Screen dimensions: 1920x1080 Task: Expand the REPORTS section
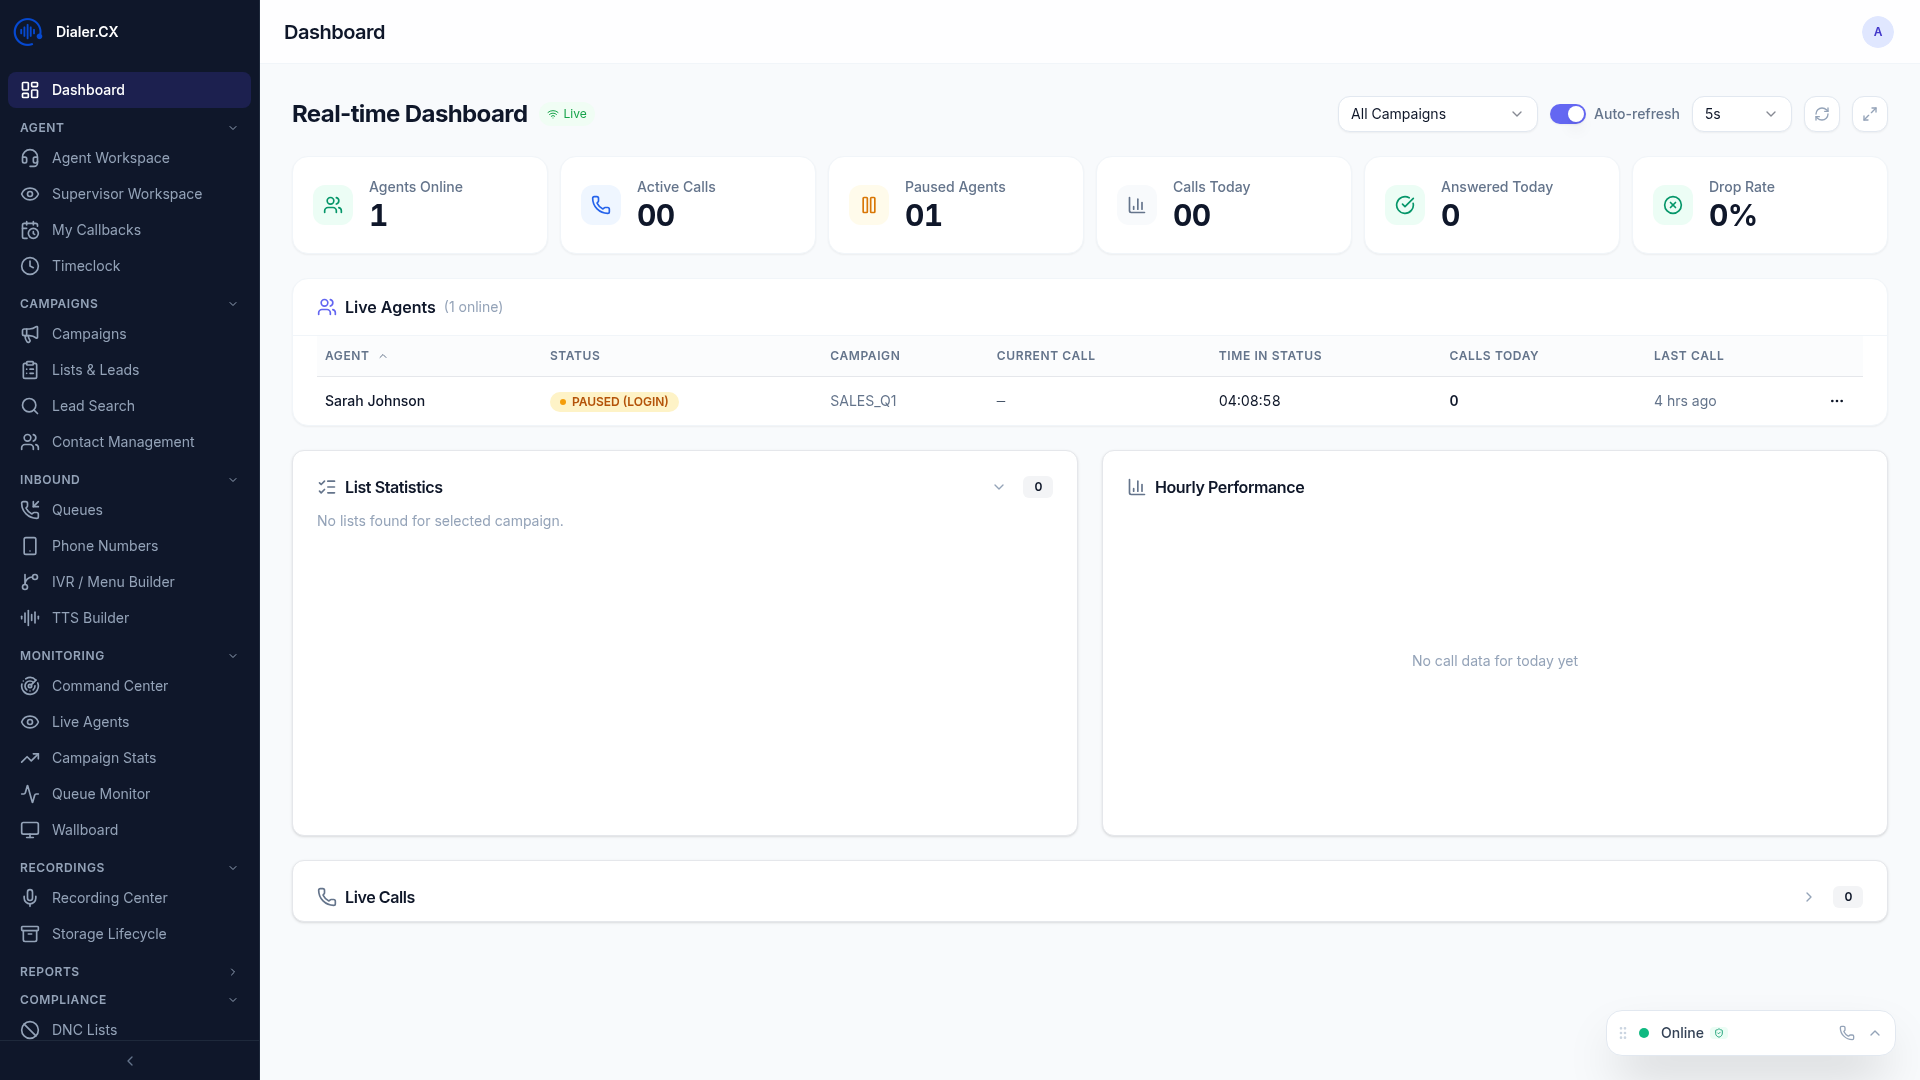[233, 972]
